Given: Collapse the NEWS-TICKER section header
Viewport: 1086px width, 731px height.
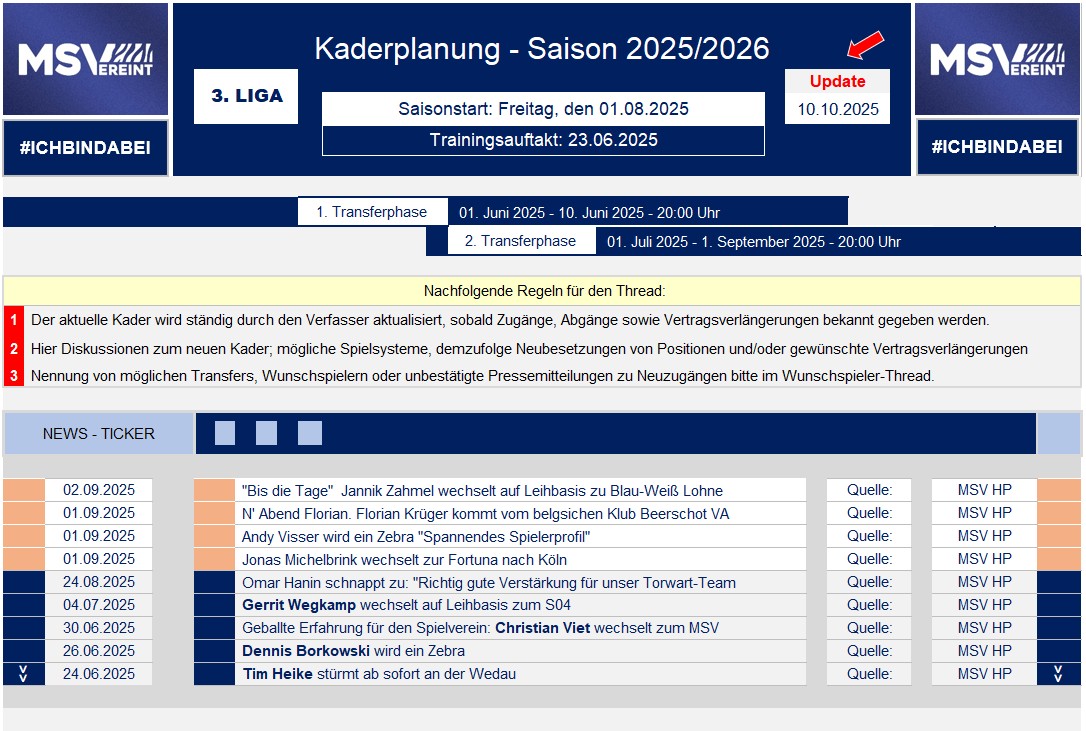Looking at the screenshot, I should (x=97, y=433).
